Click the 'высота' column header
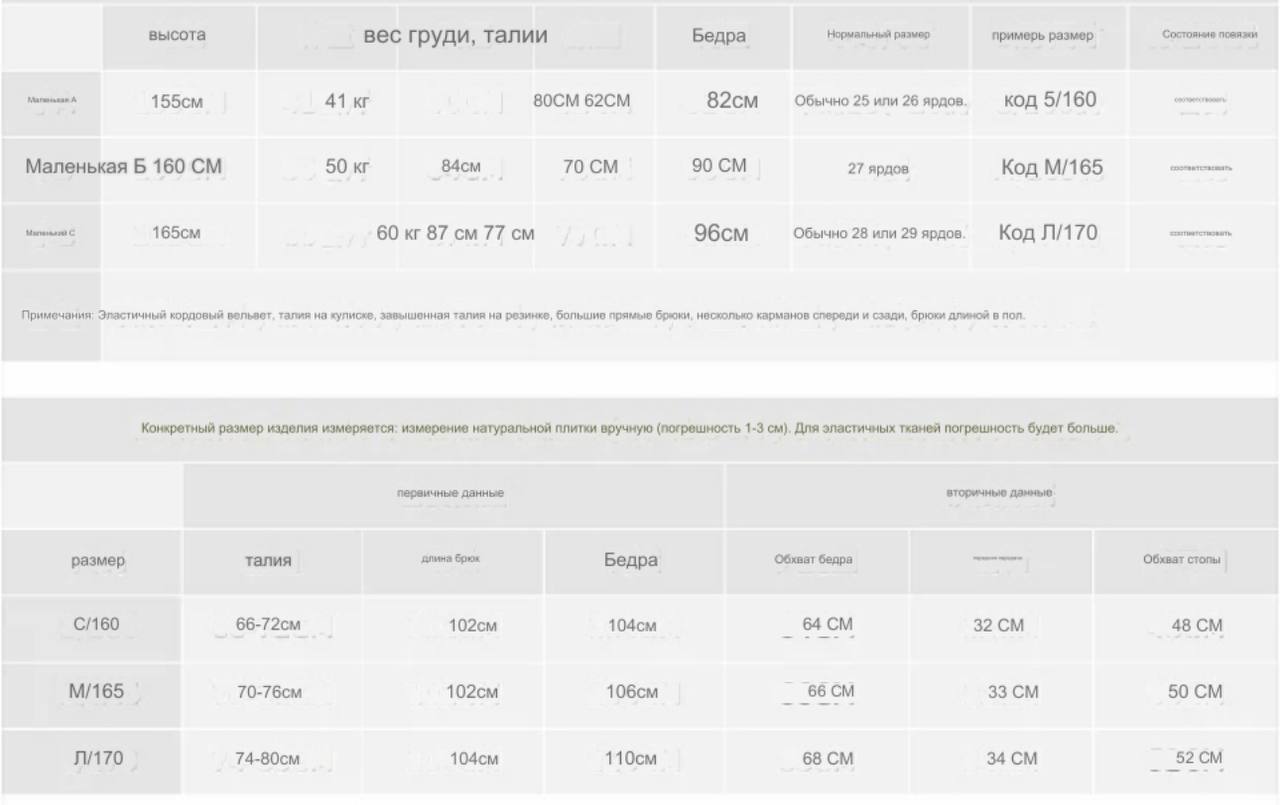Screen dimensions: 1280x805 (177, 35)
